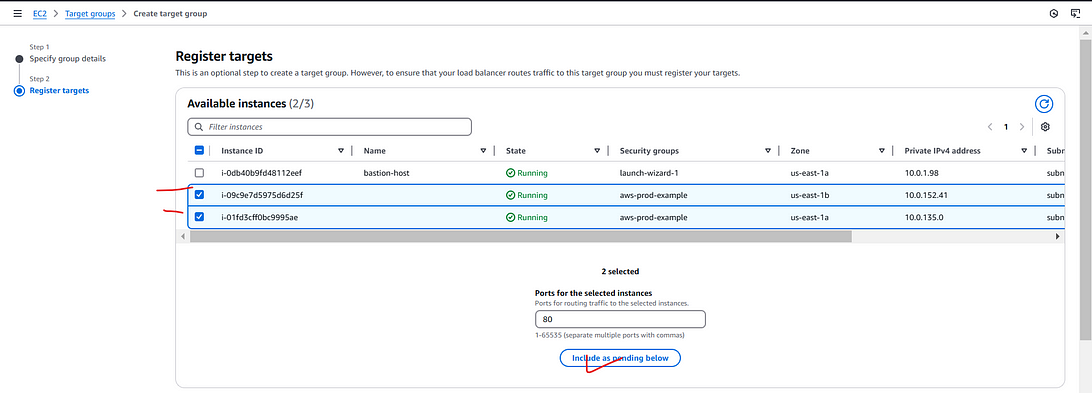Click Include as pending below button
Image resolution: width=1092 pixels, height=393 pixels.
(x=620, y=357)
